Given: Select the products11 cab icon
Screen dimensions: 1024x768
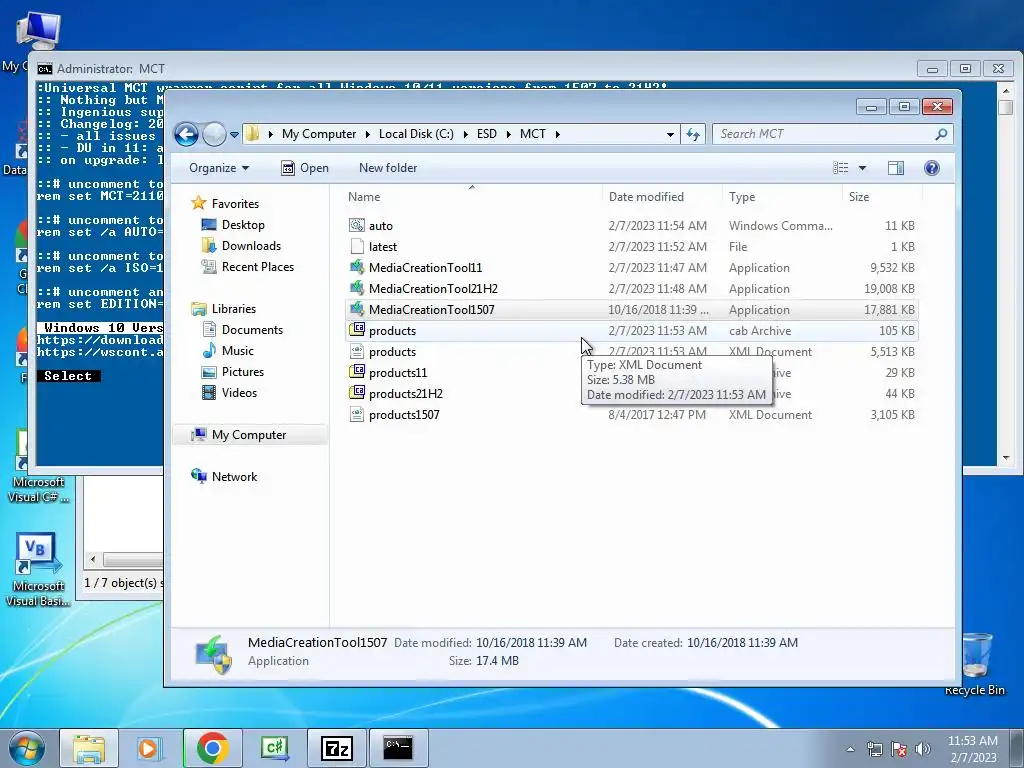Looking at the screenshot, I should coord(357,372).
